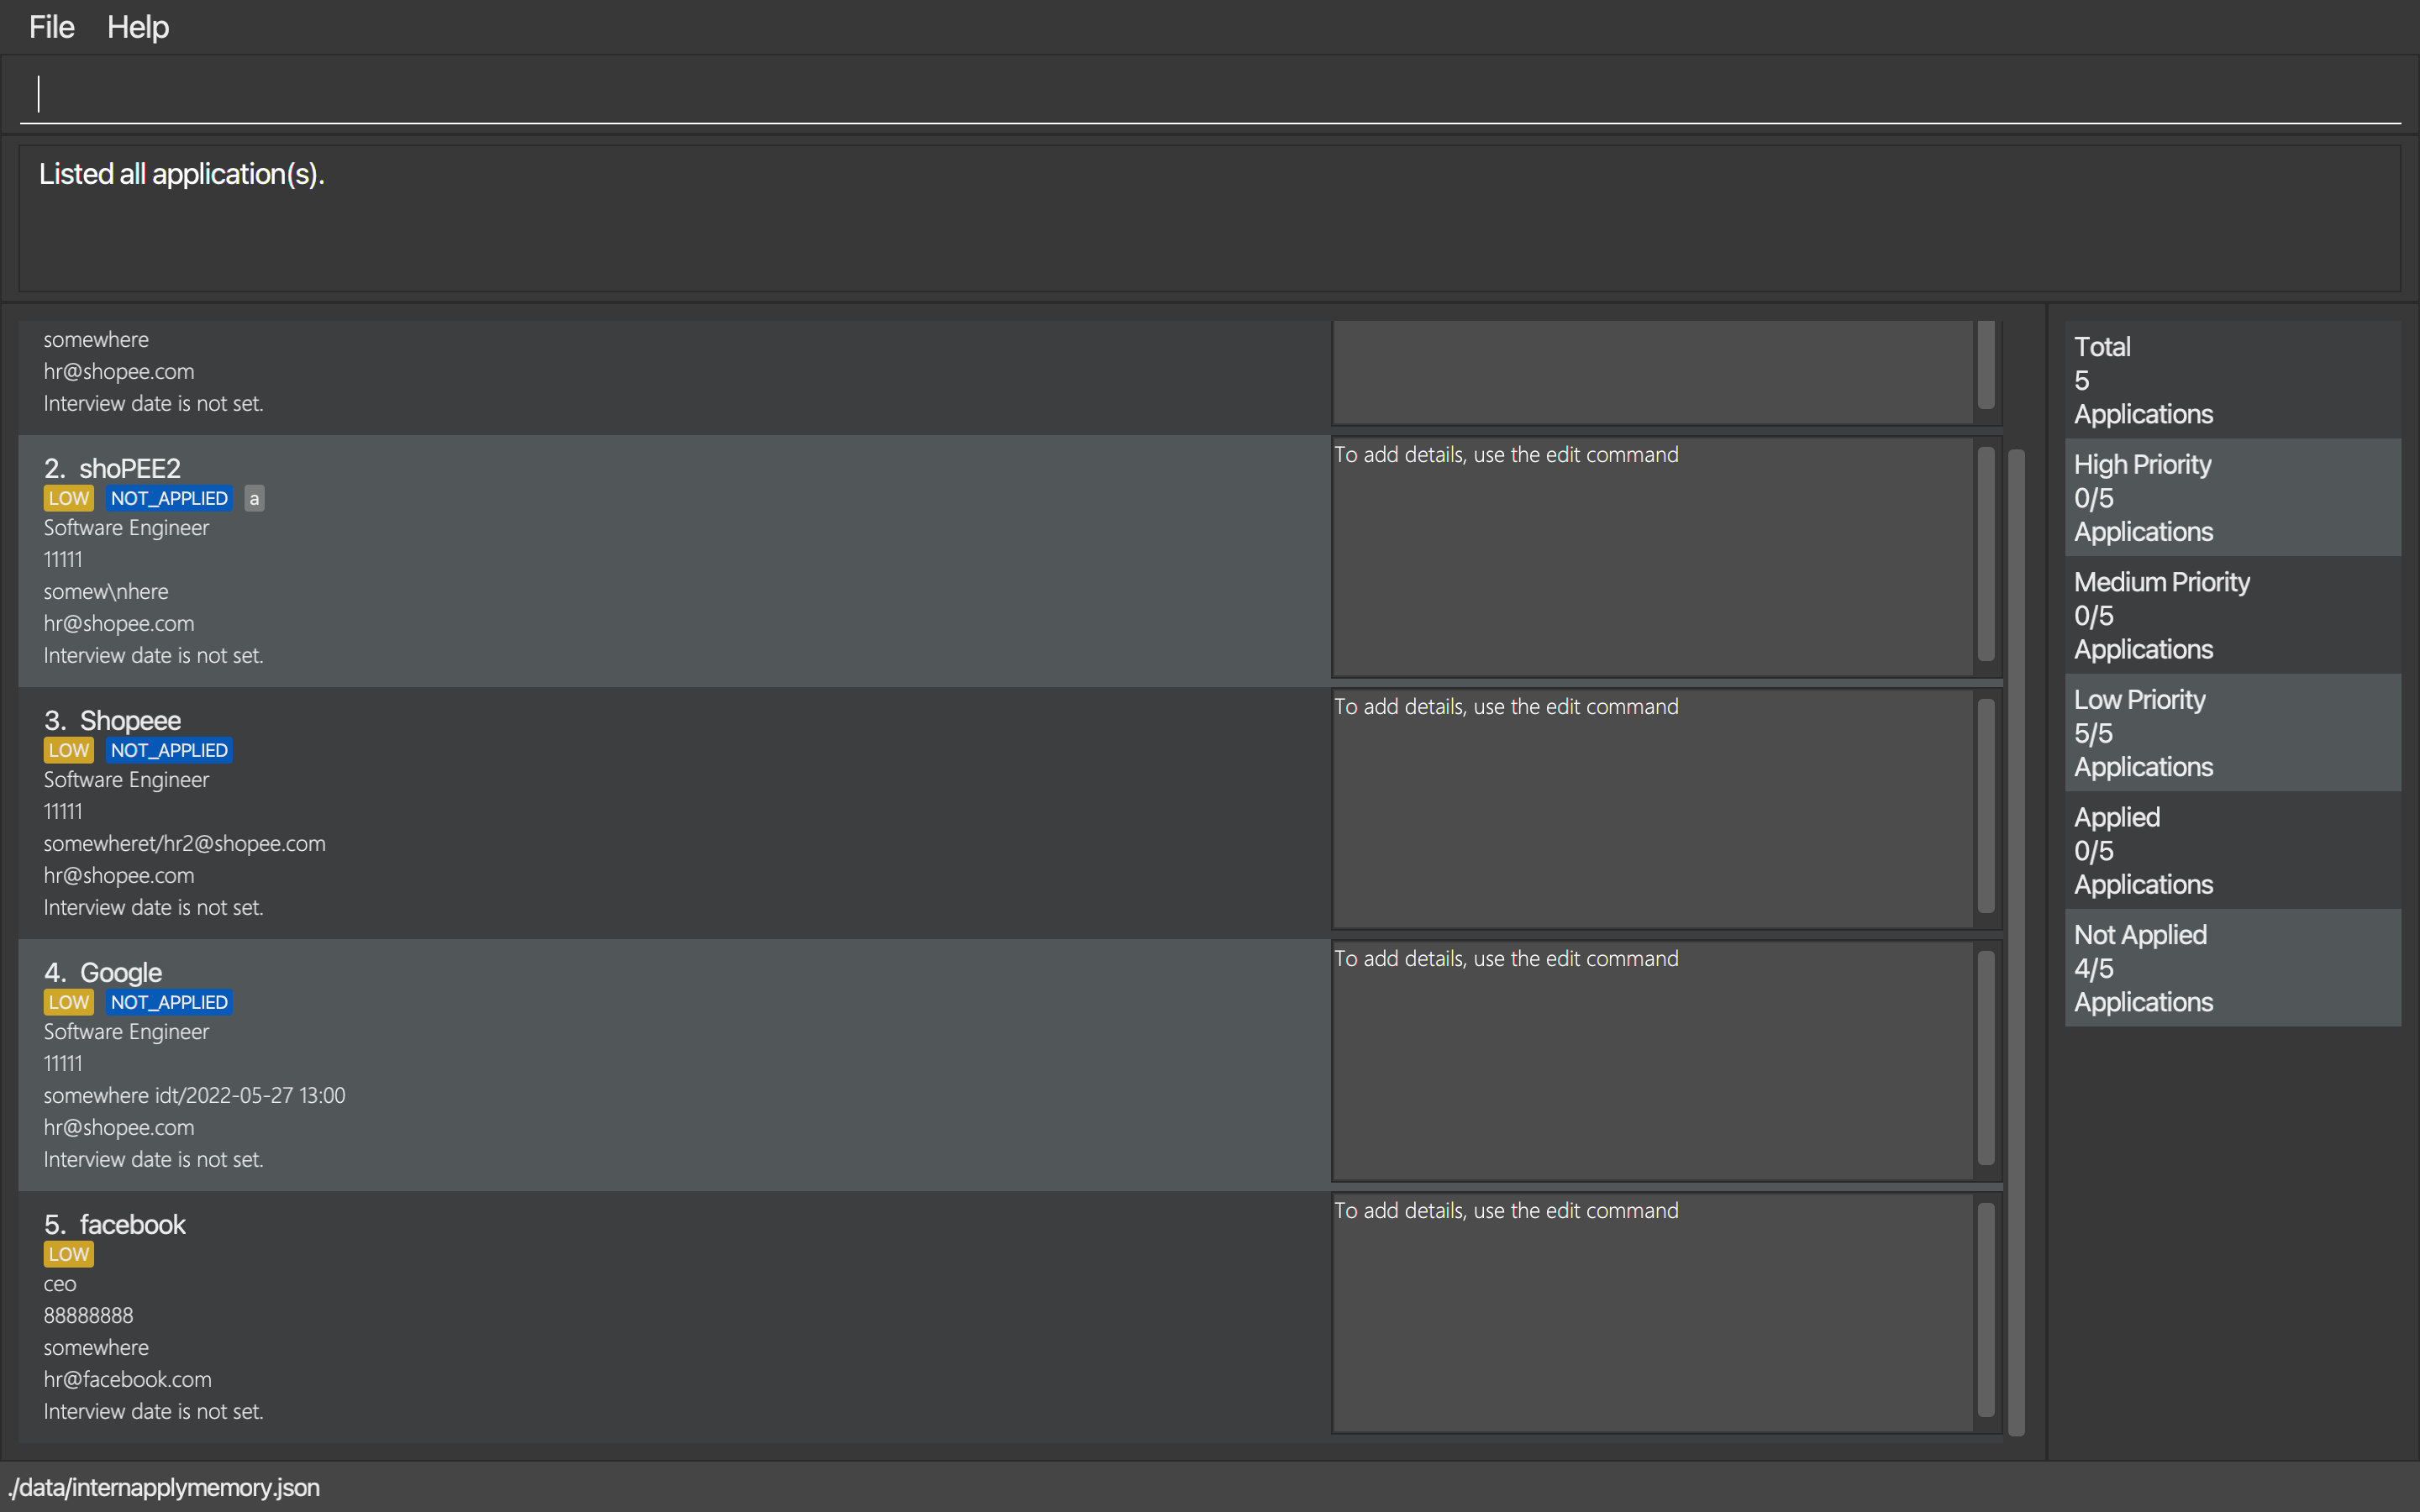
Task: Click the LOW tag on Google entry
Action: point(69,1002)
